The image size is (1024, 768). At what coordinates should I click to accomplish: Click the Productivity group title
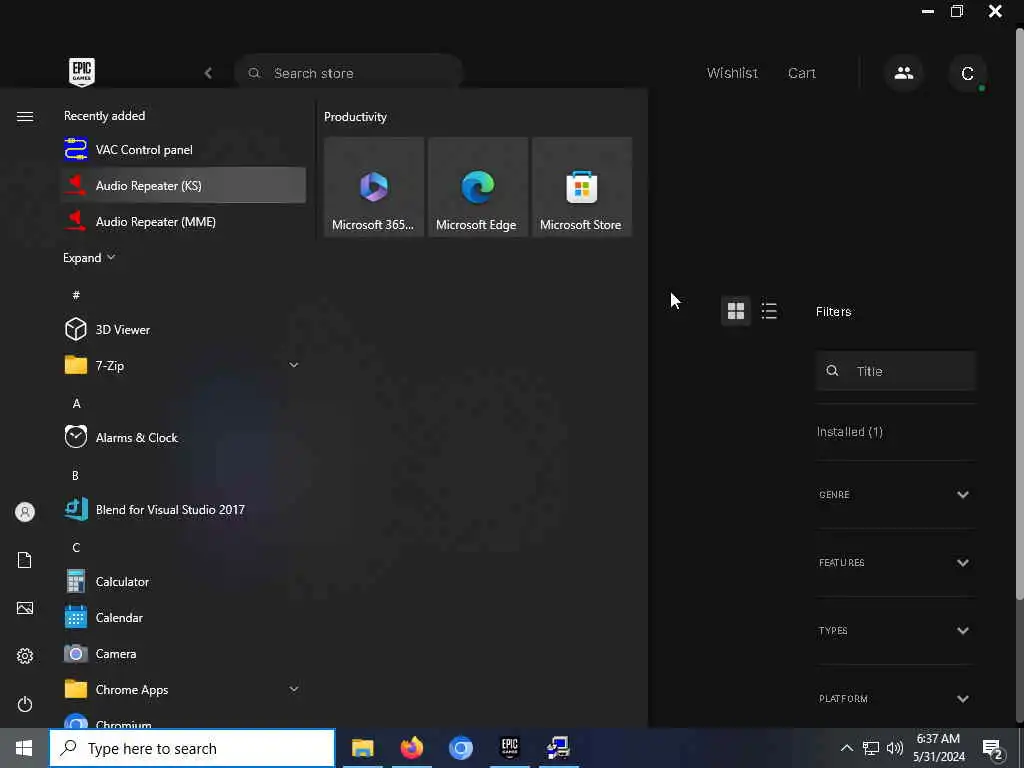tap(355, 117)
